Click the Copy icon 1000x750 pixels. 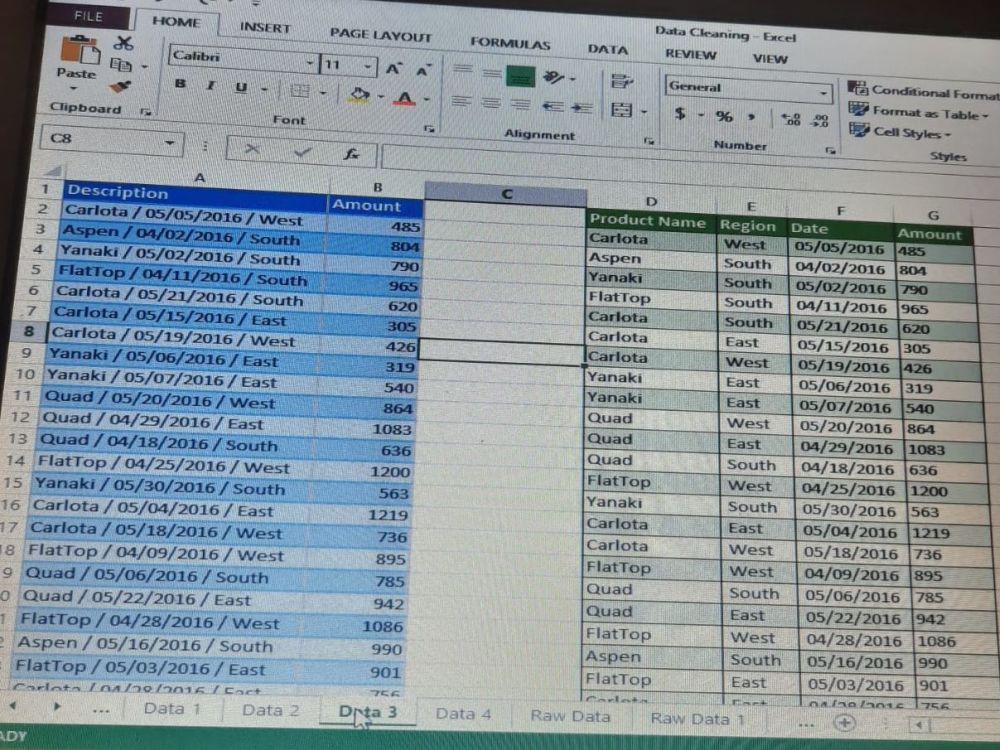[x=121, y=64]
